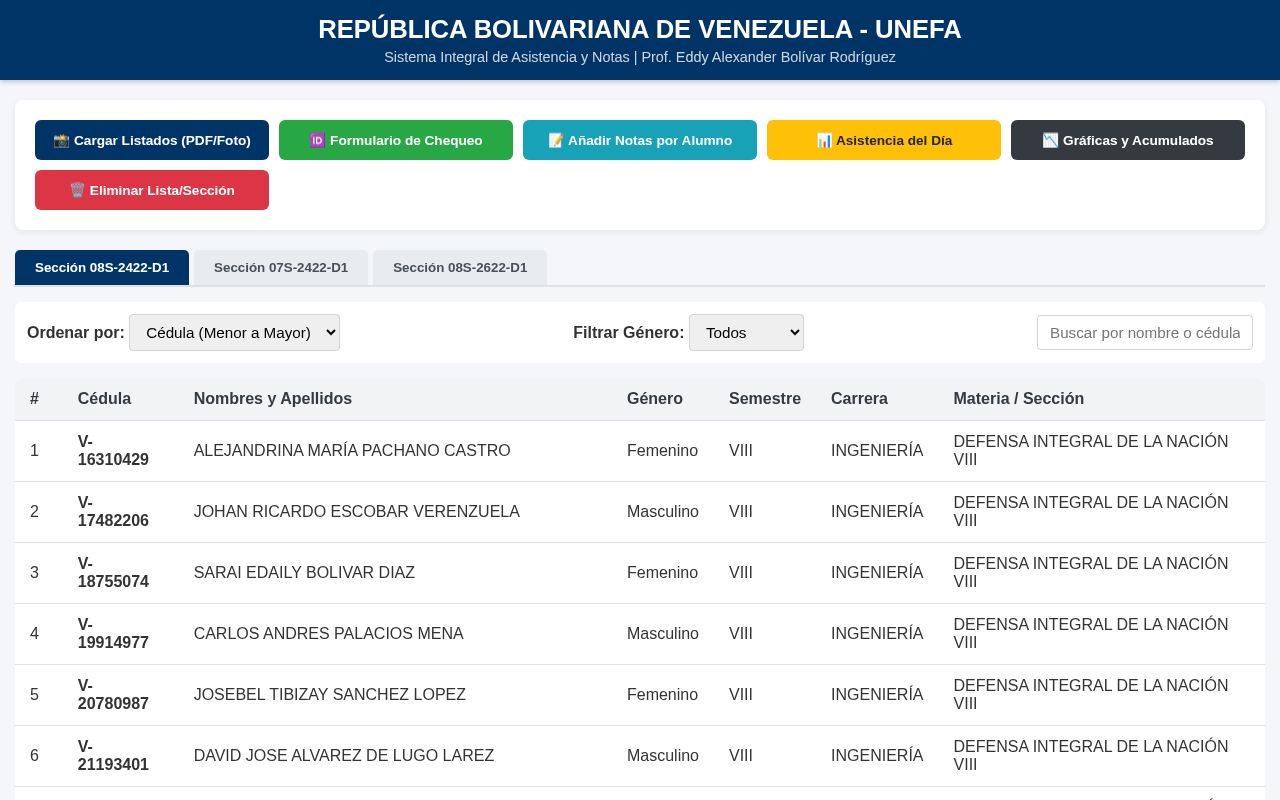The height and width of the screenshot is (800, 1280).
Task: Click the Eliminar Lista/Sección label
Action: tap(162, 190)
